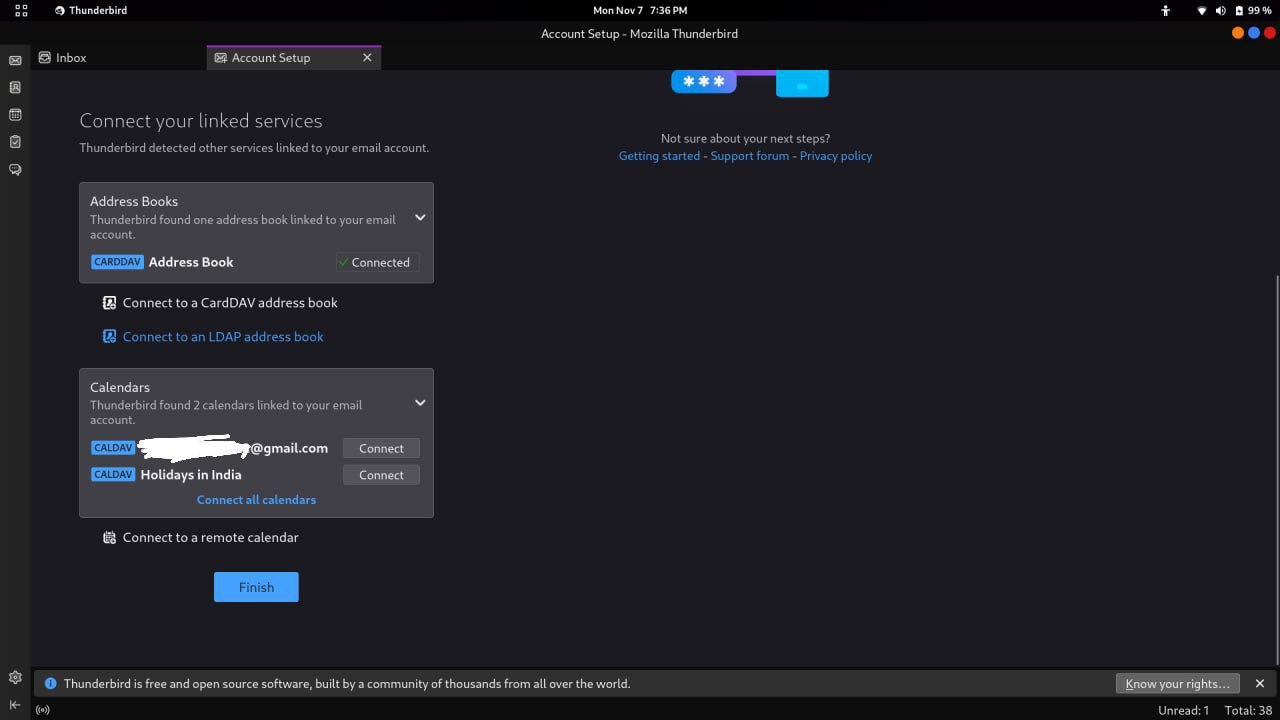1280x720 pixels.
Task: Open the Know your rights notice
Action: (x=1178, y=683)
